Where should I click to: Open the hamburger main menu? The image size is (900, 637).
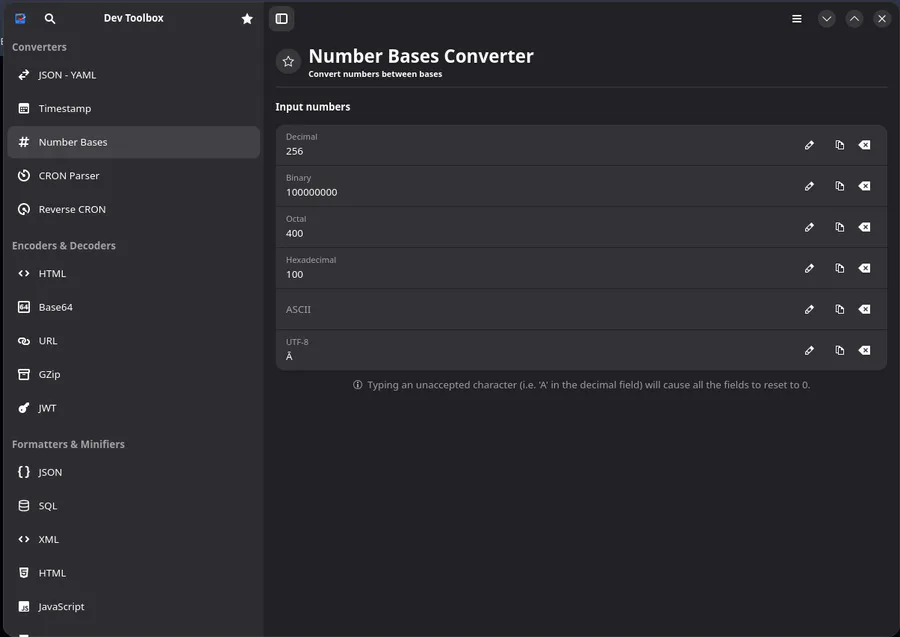[797, 18]
